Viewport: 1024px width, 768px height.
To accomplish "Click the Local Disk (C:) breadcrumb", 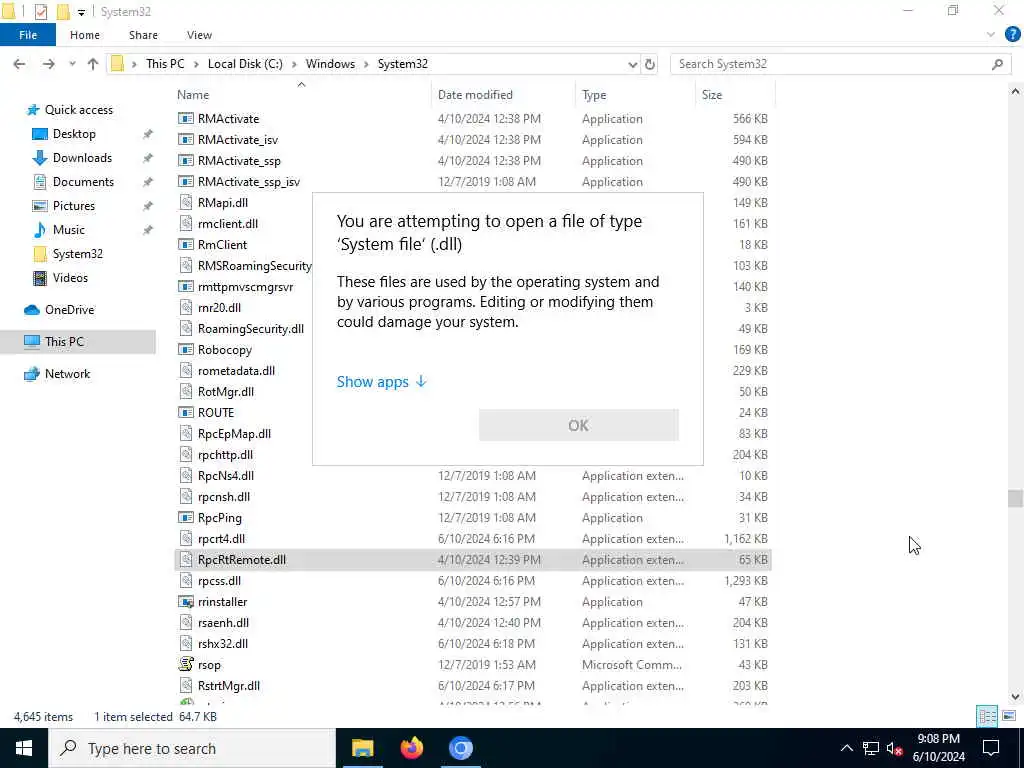I will tap(245, 64).
